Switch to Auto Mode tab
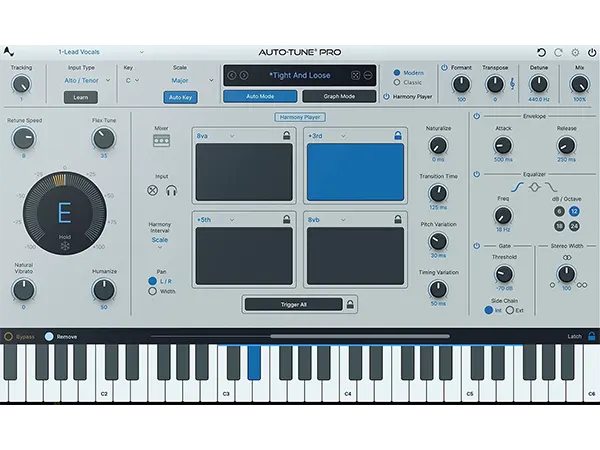600x450 pixels. 259,97
